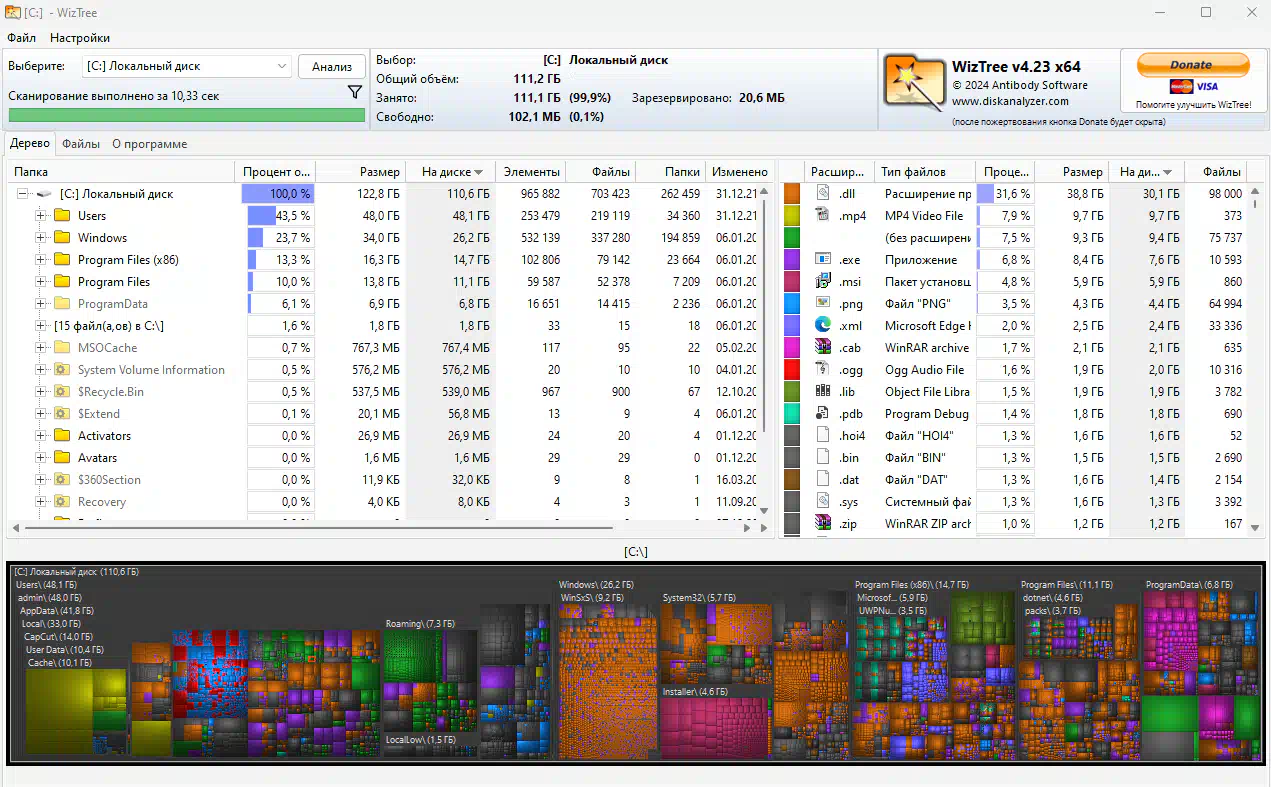The height and width of the screenshot is (787, 1271).
Task: Click the Activators folder icon
Action: (x=62, y=436)
